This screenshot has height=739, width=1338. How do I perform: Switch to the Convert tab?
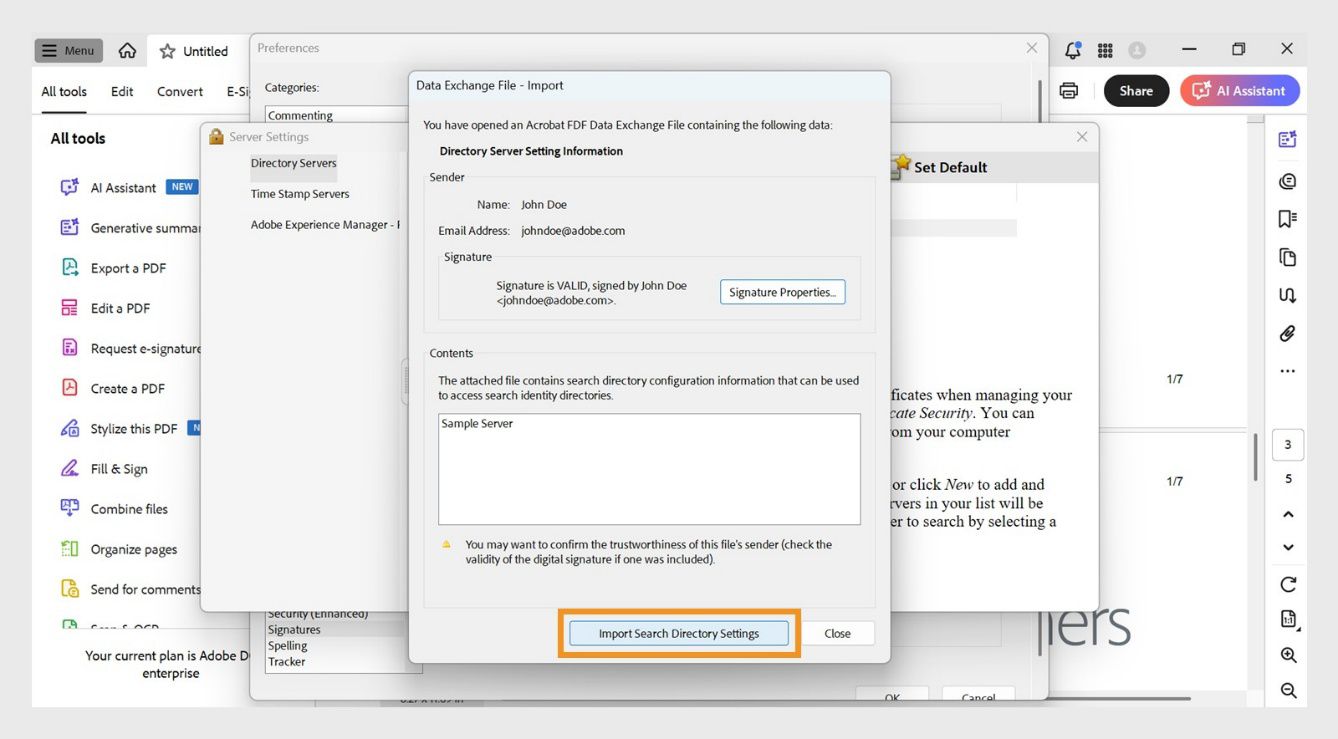(x=179, y=90)
